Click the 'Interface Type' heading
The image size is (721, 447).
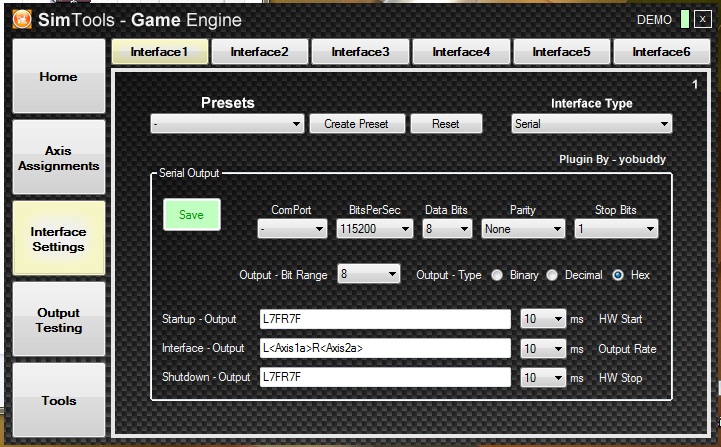click(x=592, y=103)
